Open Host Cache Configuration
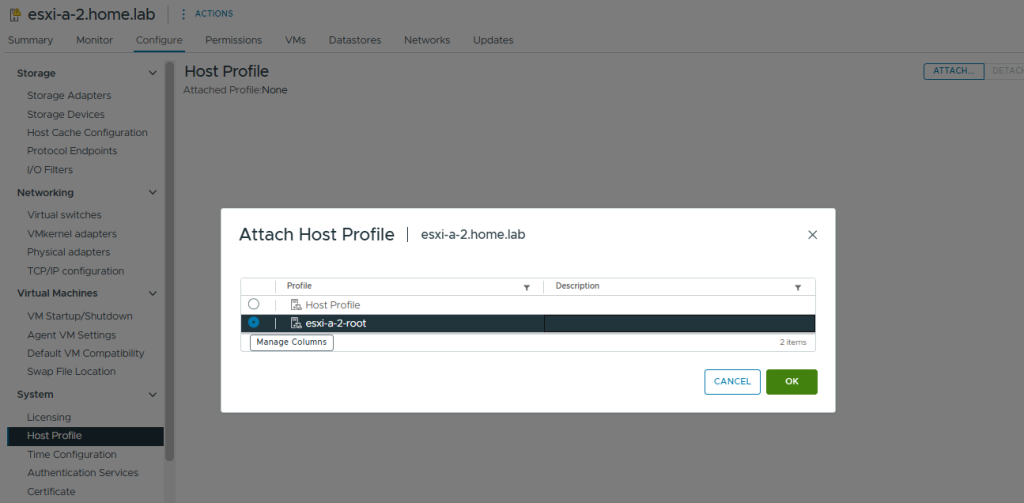Image resolution: width=1024 pixels, height=503 pixels. (88, 133)
